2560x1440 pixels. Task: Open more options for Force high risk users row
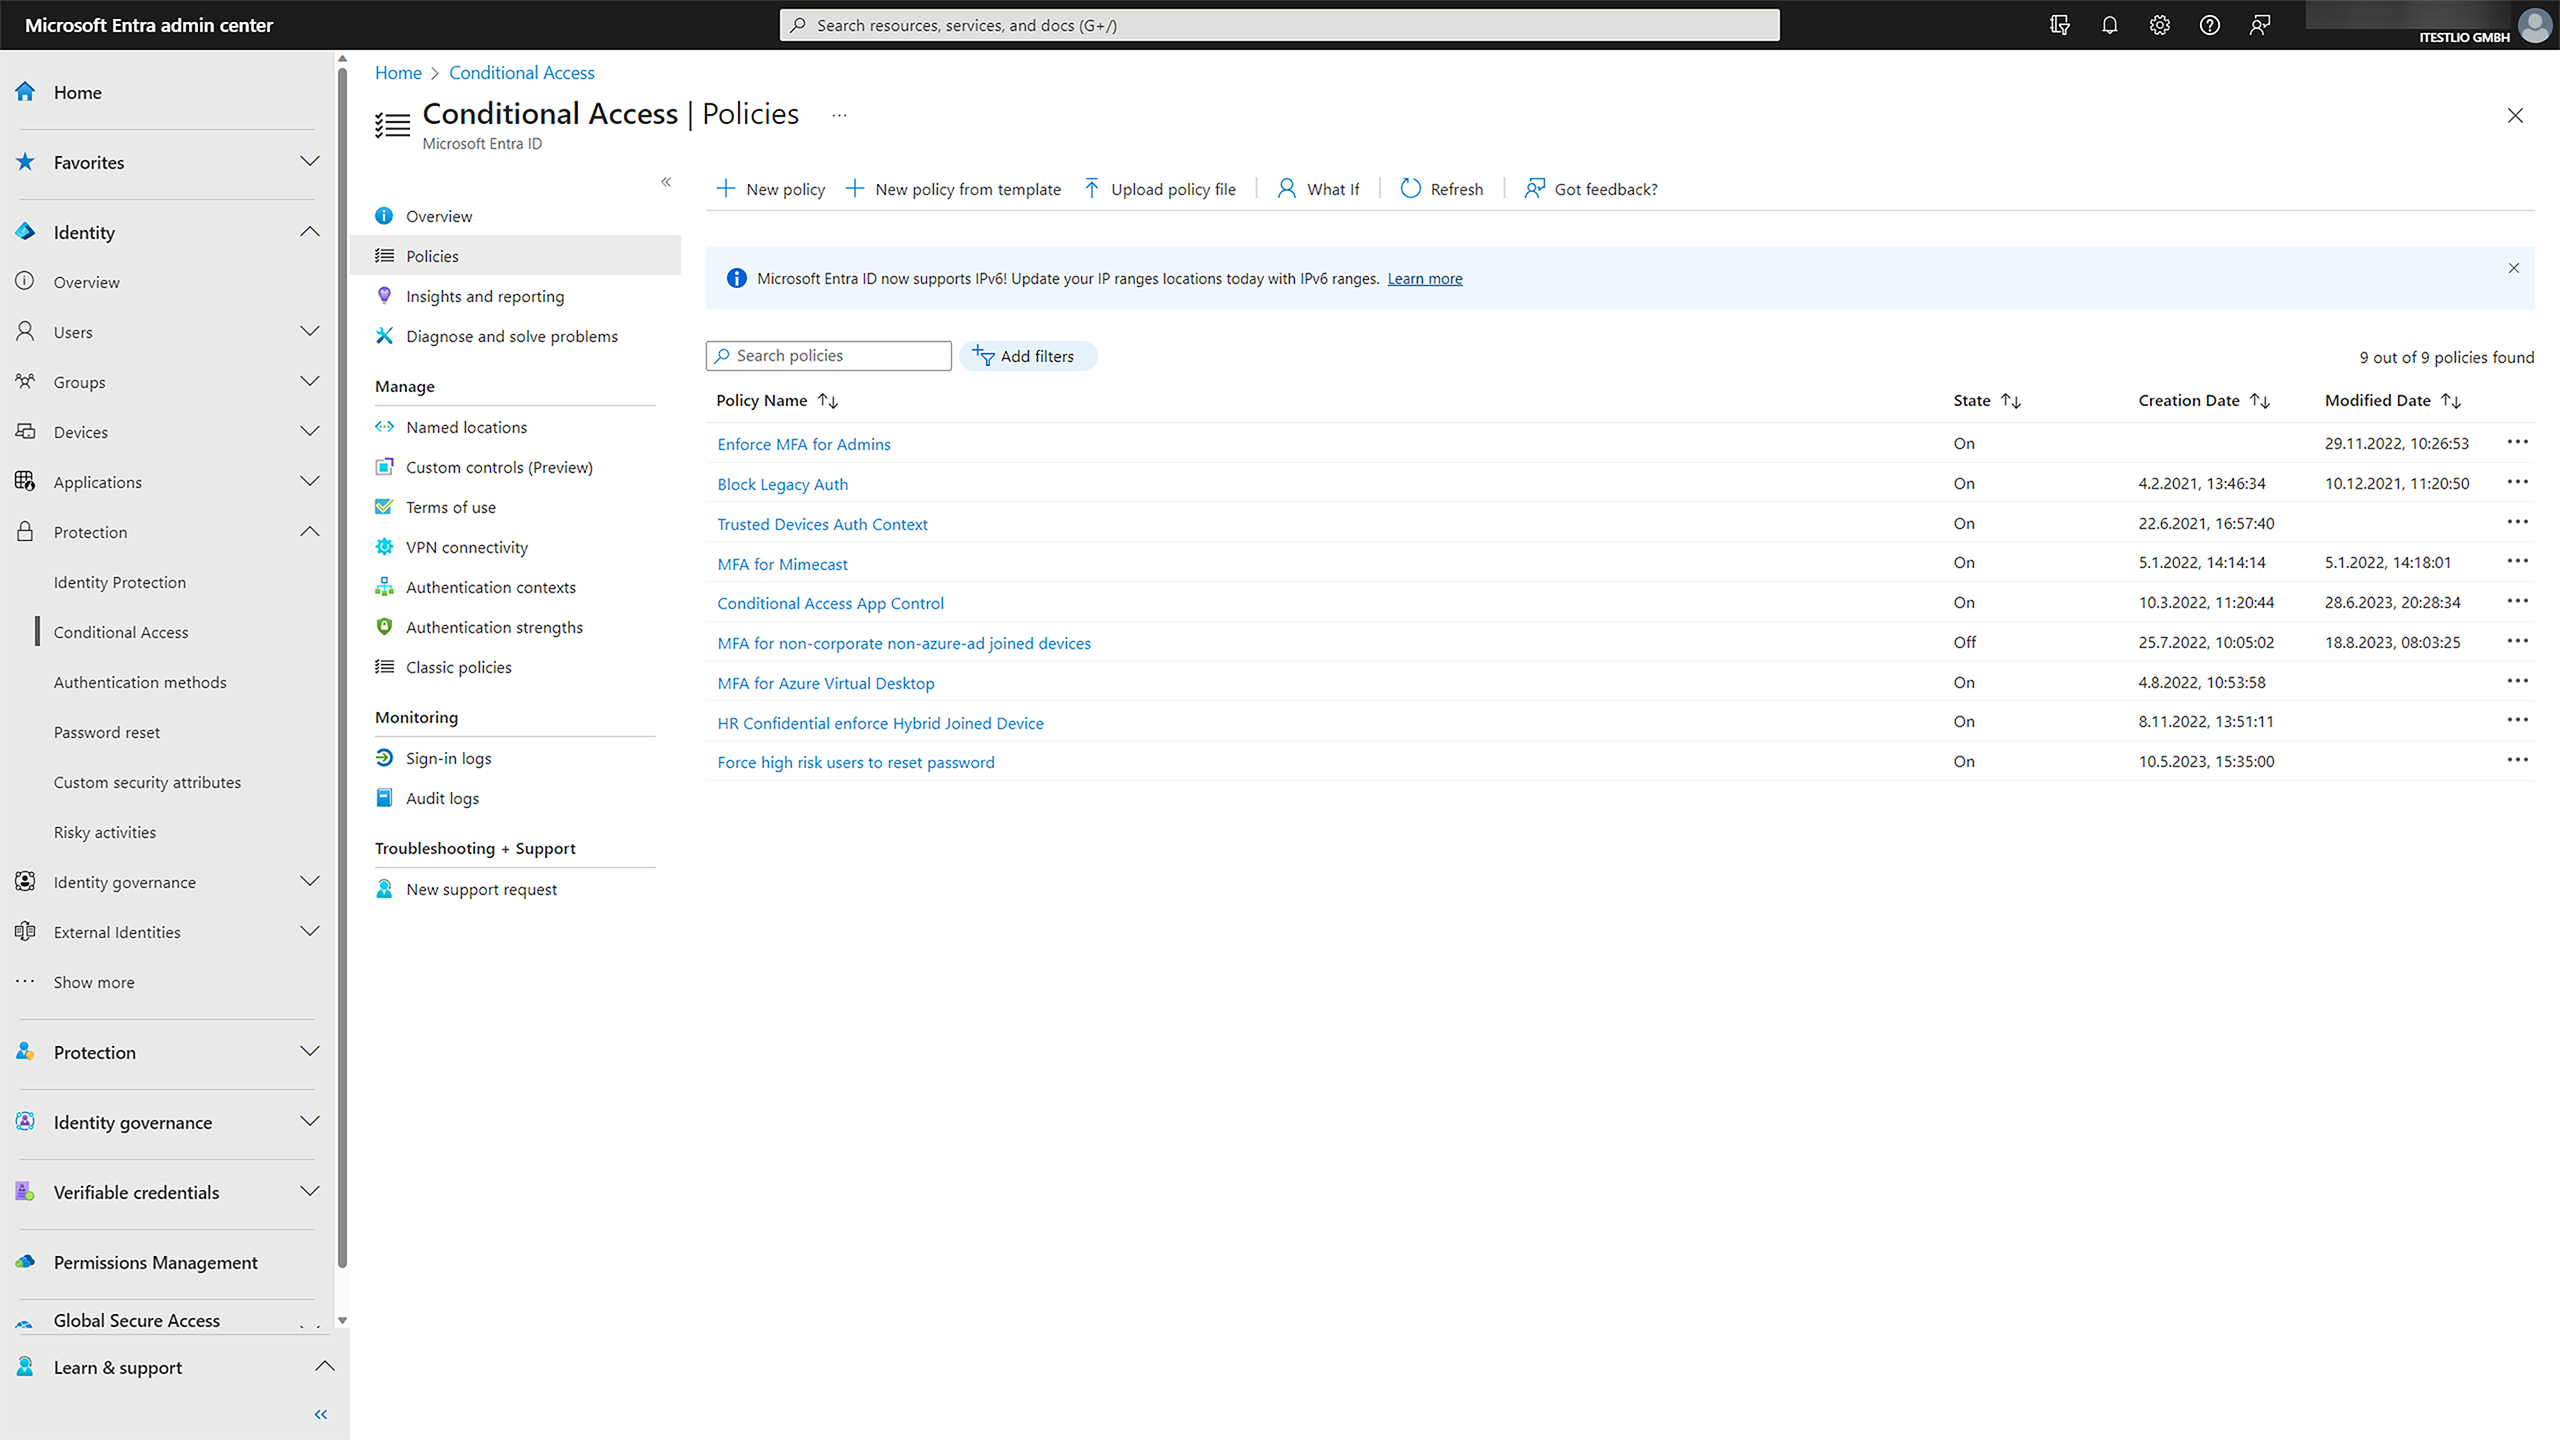[2517, 760]
